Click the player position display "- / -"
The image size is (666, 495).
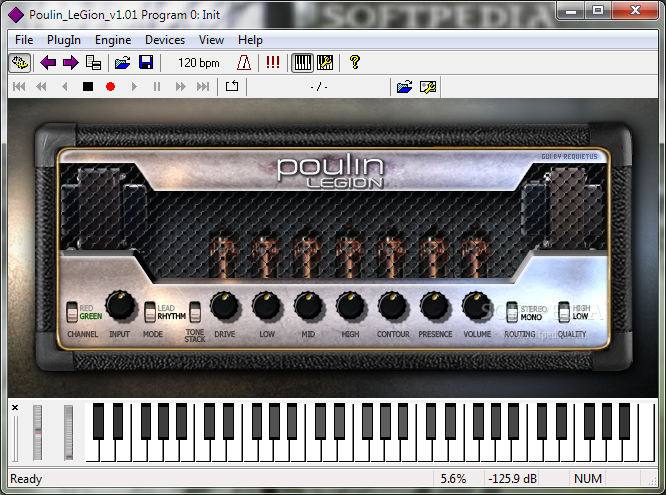319,87
